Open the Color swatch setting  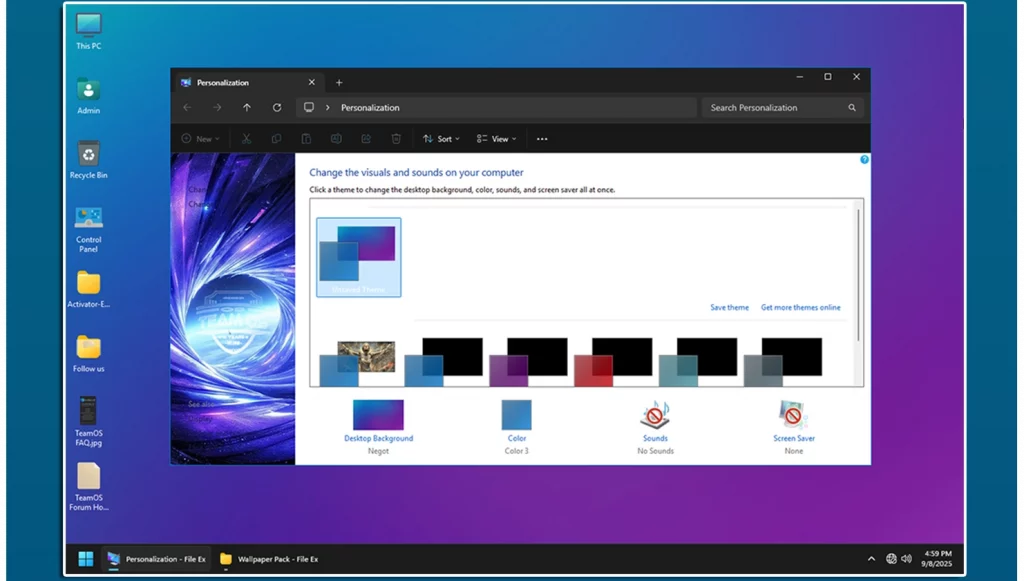(516, 415)
